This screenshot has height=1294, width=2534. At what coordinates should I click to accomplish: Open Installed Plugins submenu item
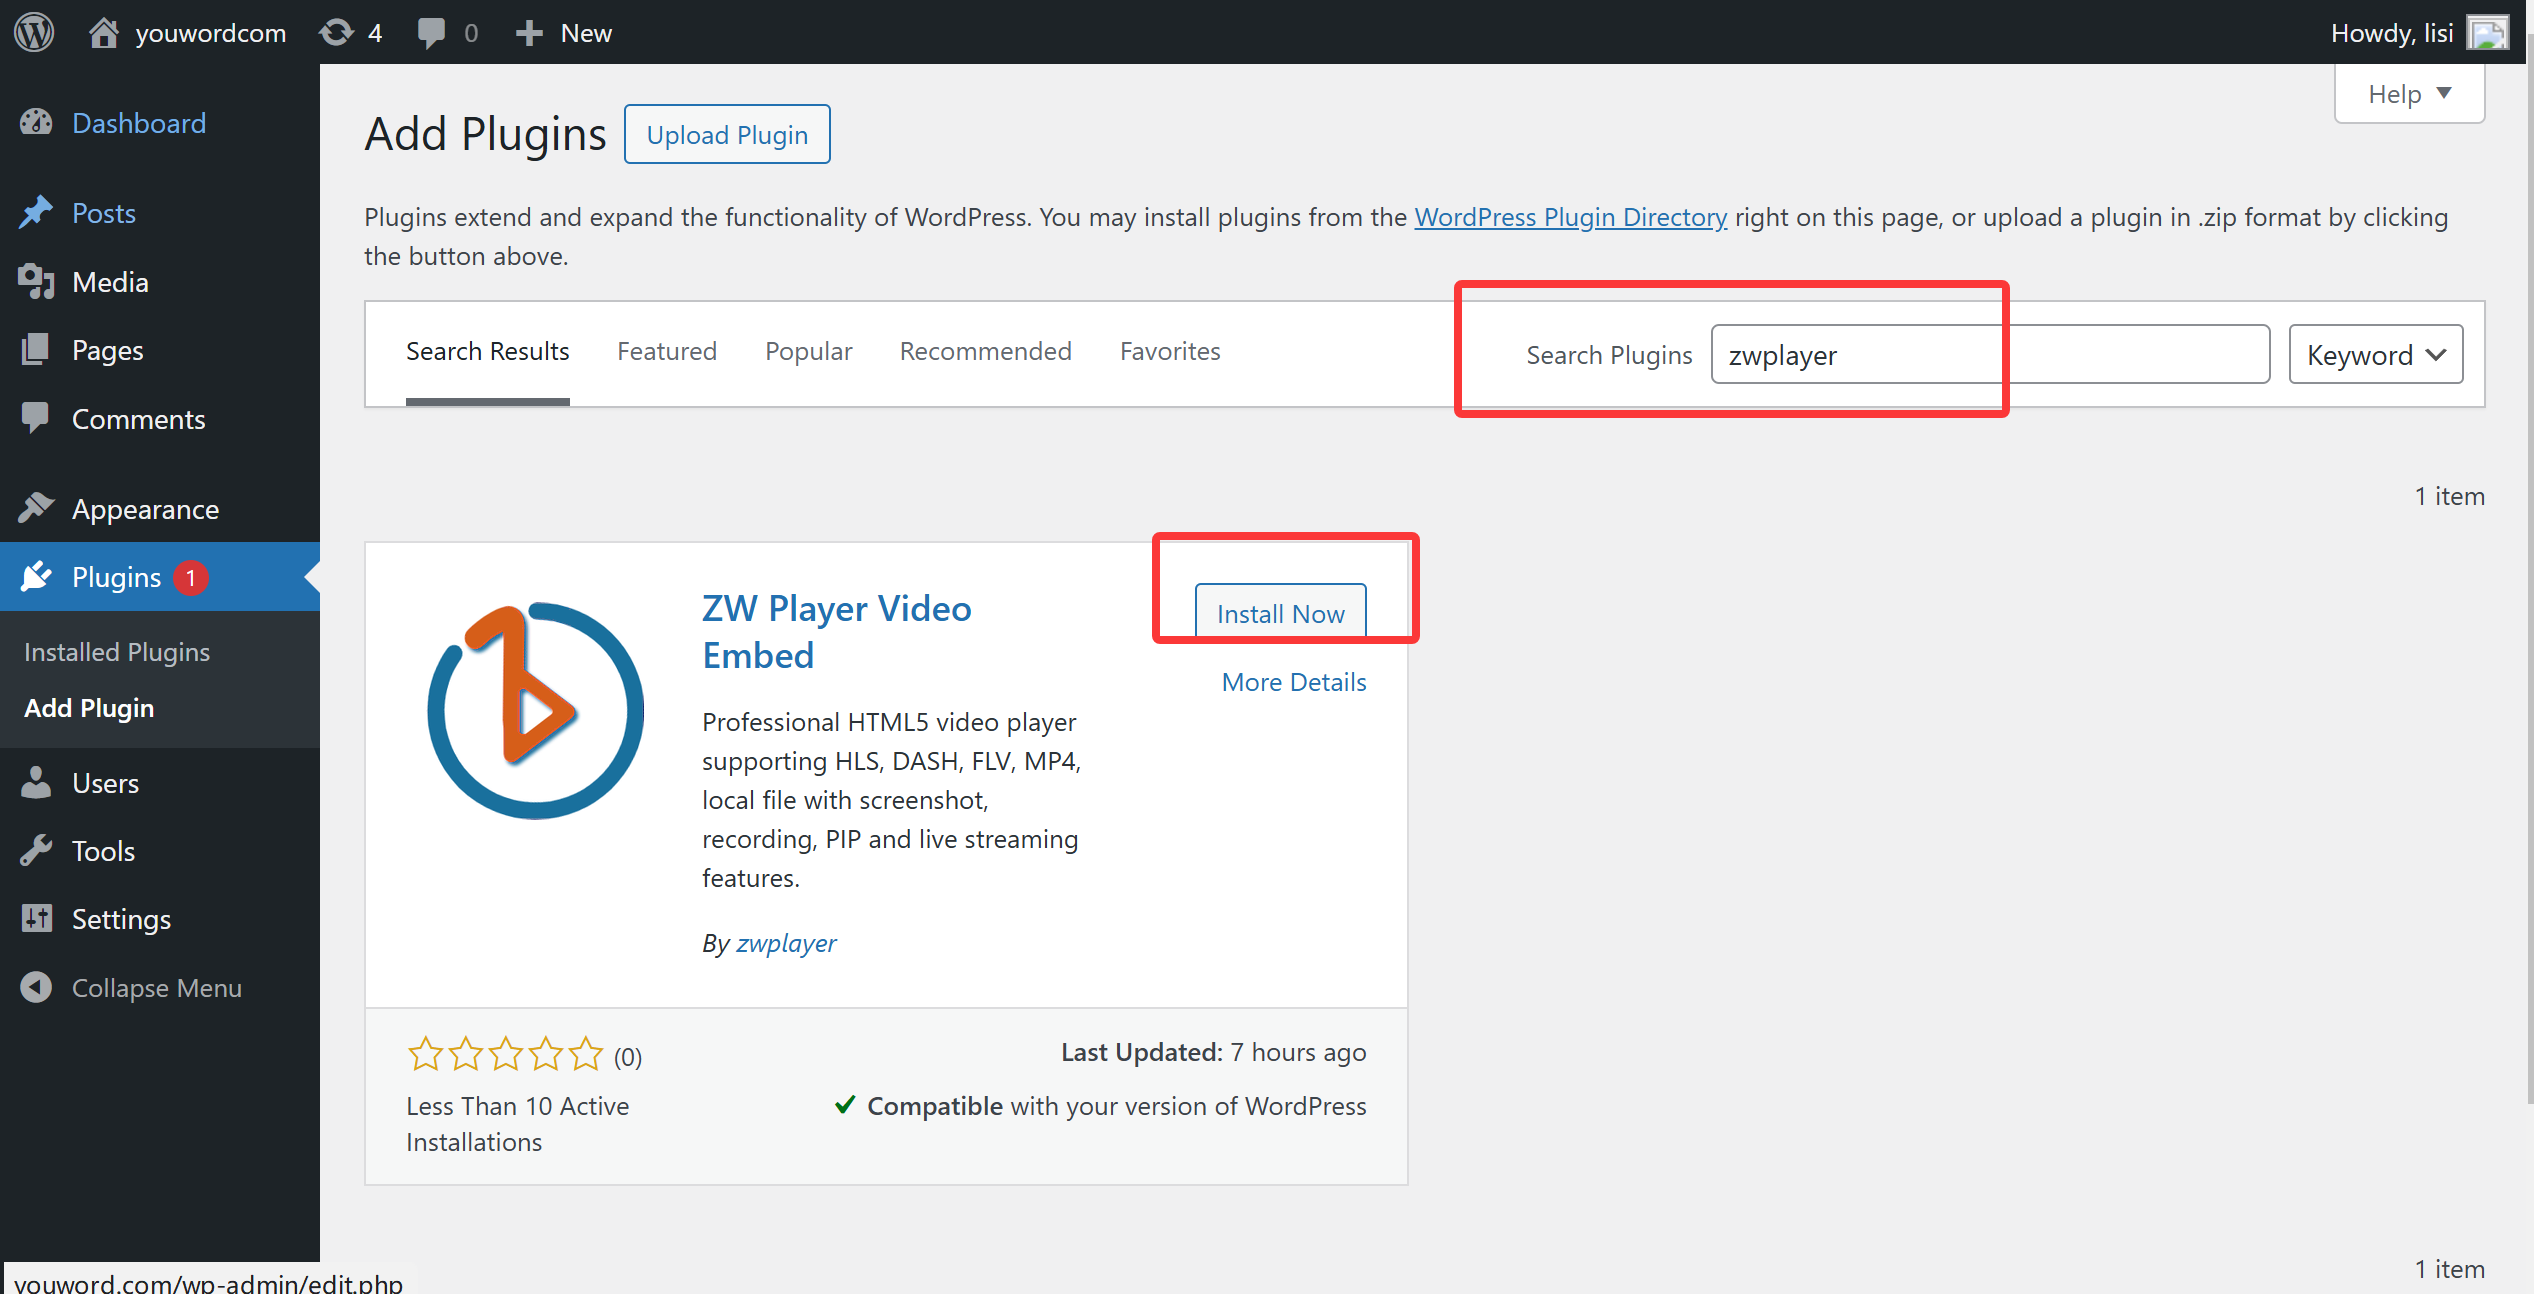[117, 652]
